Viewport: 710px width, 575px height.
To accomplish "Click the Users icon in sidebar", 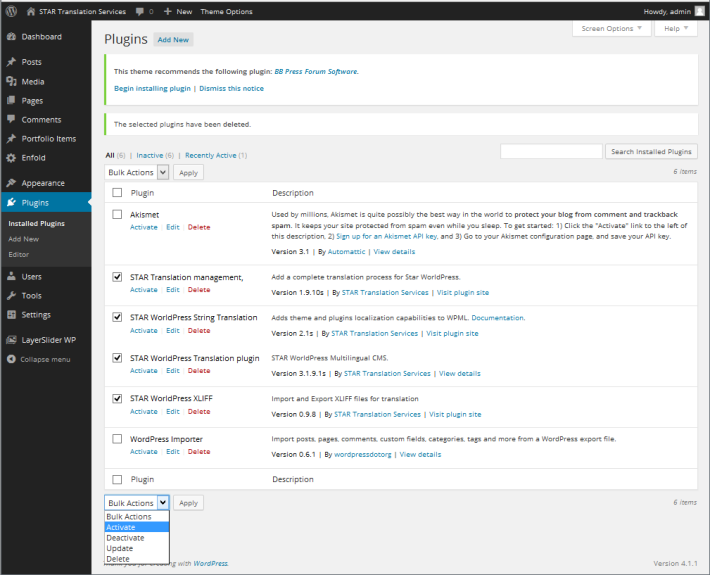I will click(x=11, y=276).
